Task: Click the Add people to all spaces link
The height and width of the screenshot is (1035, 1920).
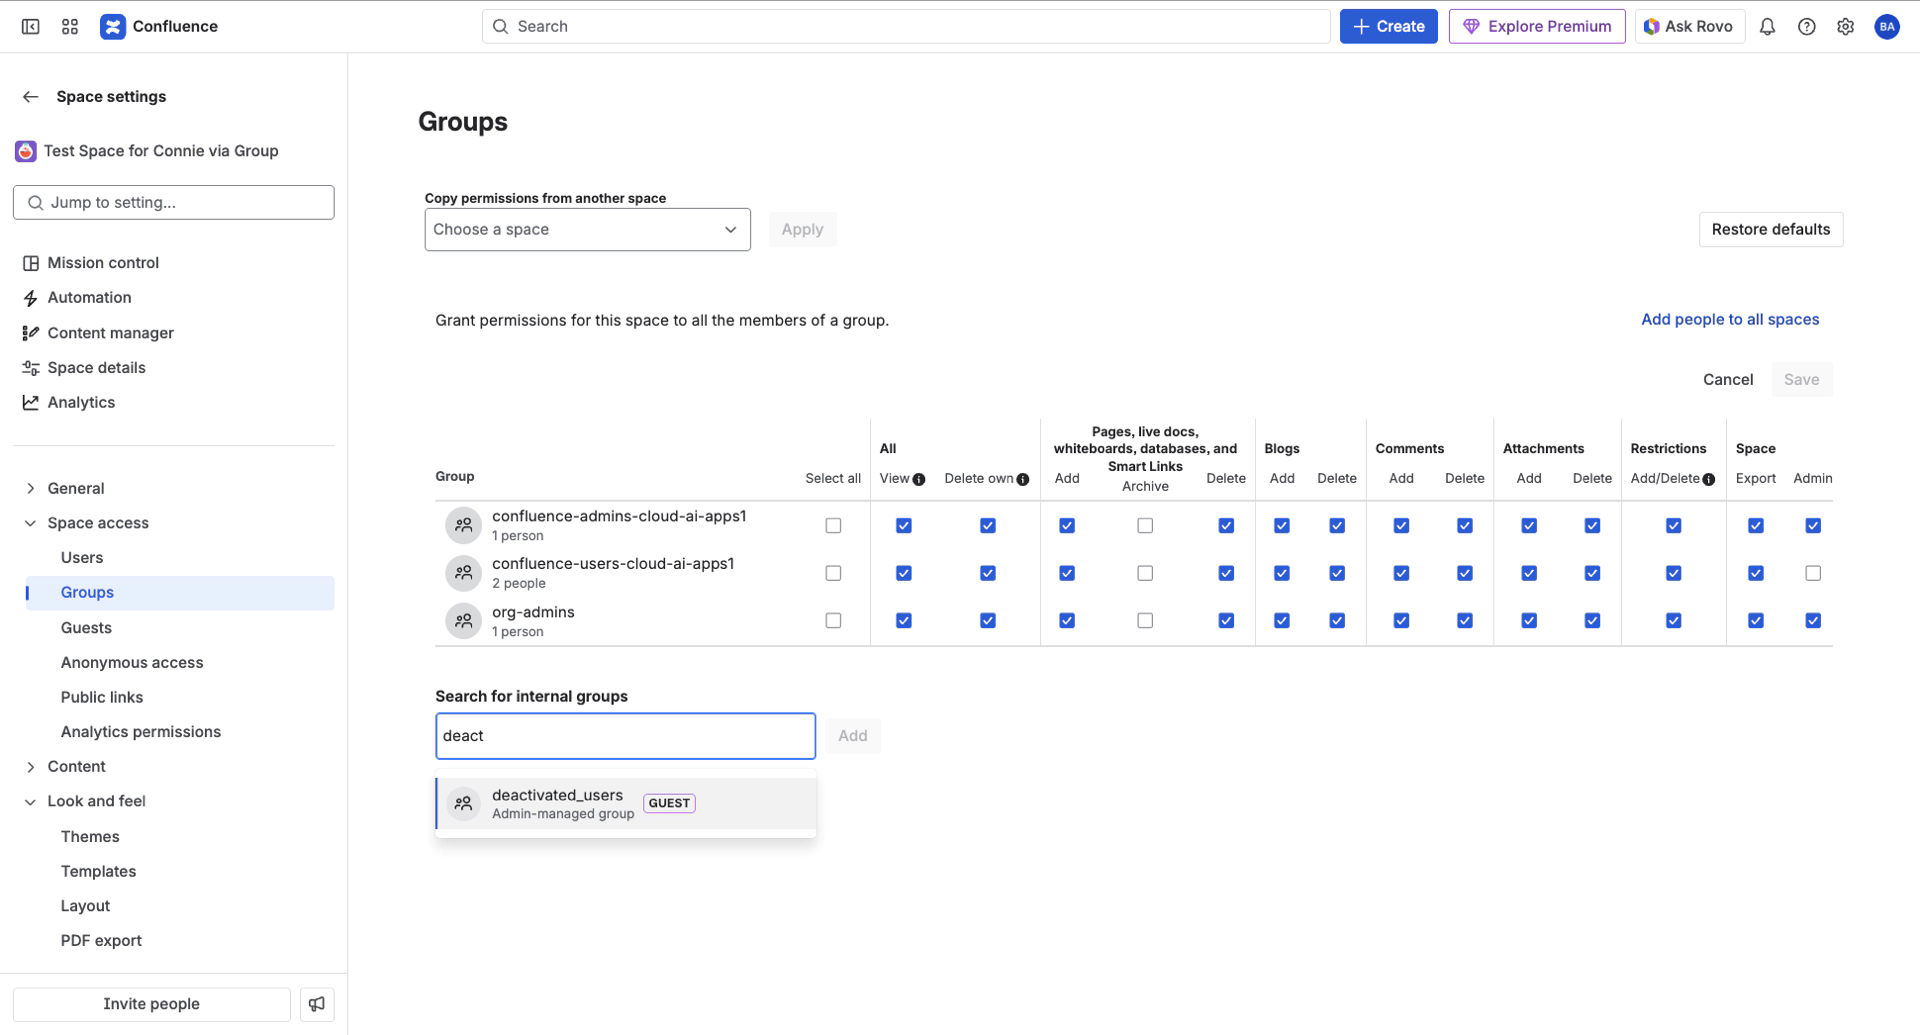Action: (1729, 319)
